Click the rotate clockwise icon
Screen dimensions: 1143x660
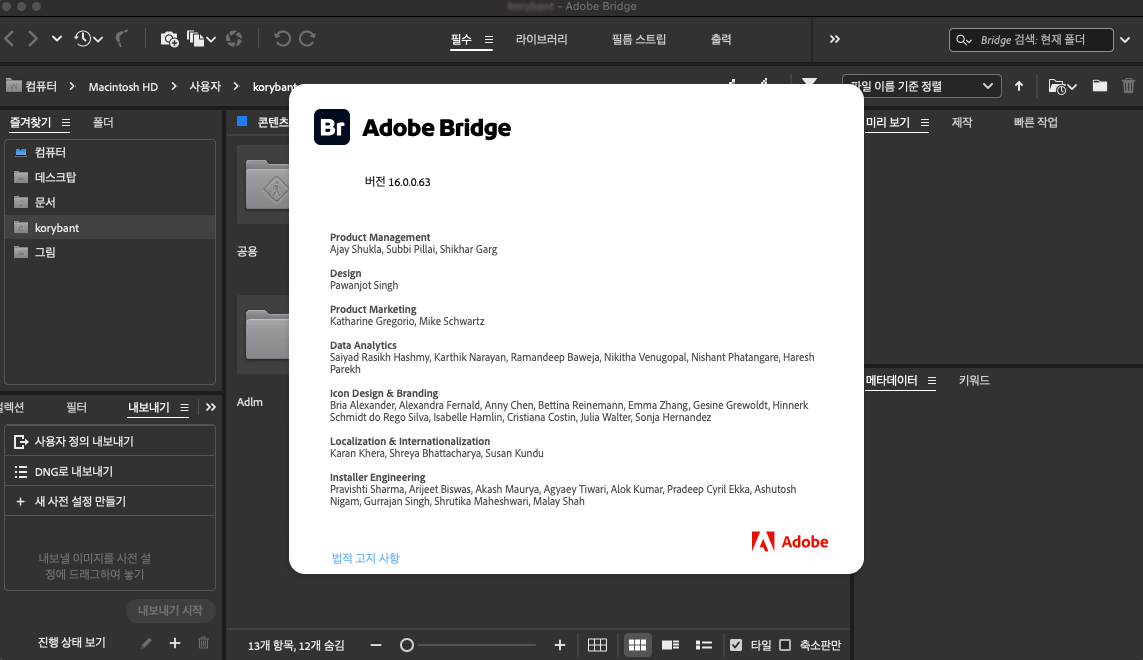tap(307, 39)
